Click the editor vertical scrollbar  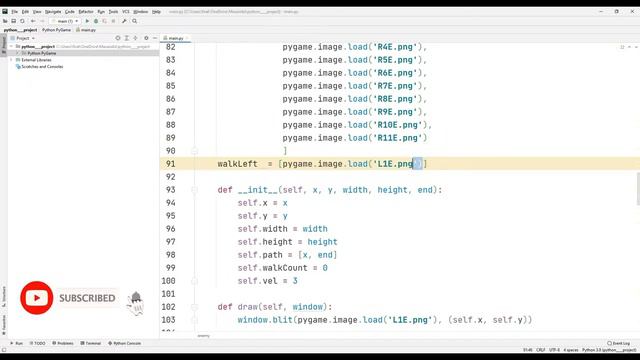[x=638, y=189]
